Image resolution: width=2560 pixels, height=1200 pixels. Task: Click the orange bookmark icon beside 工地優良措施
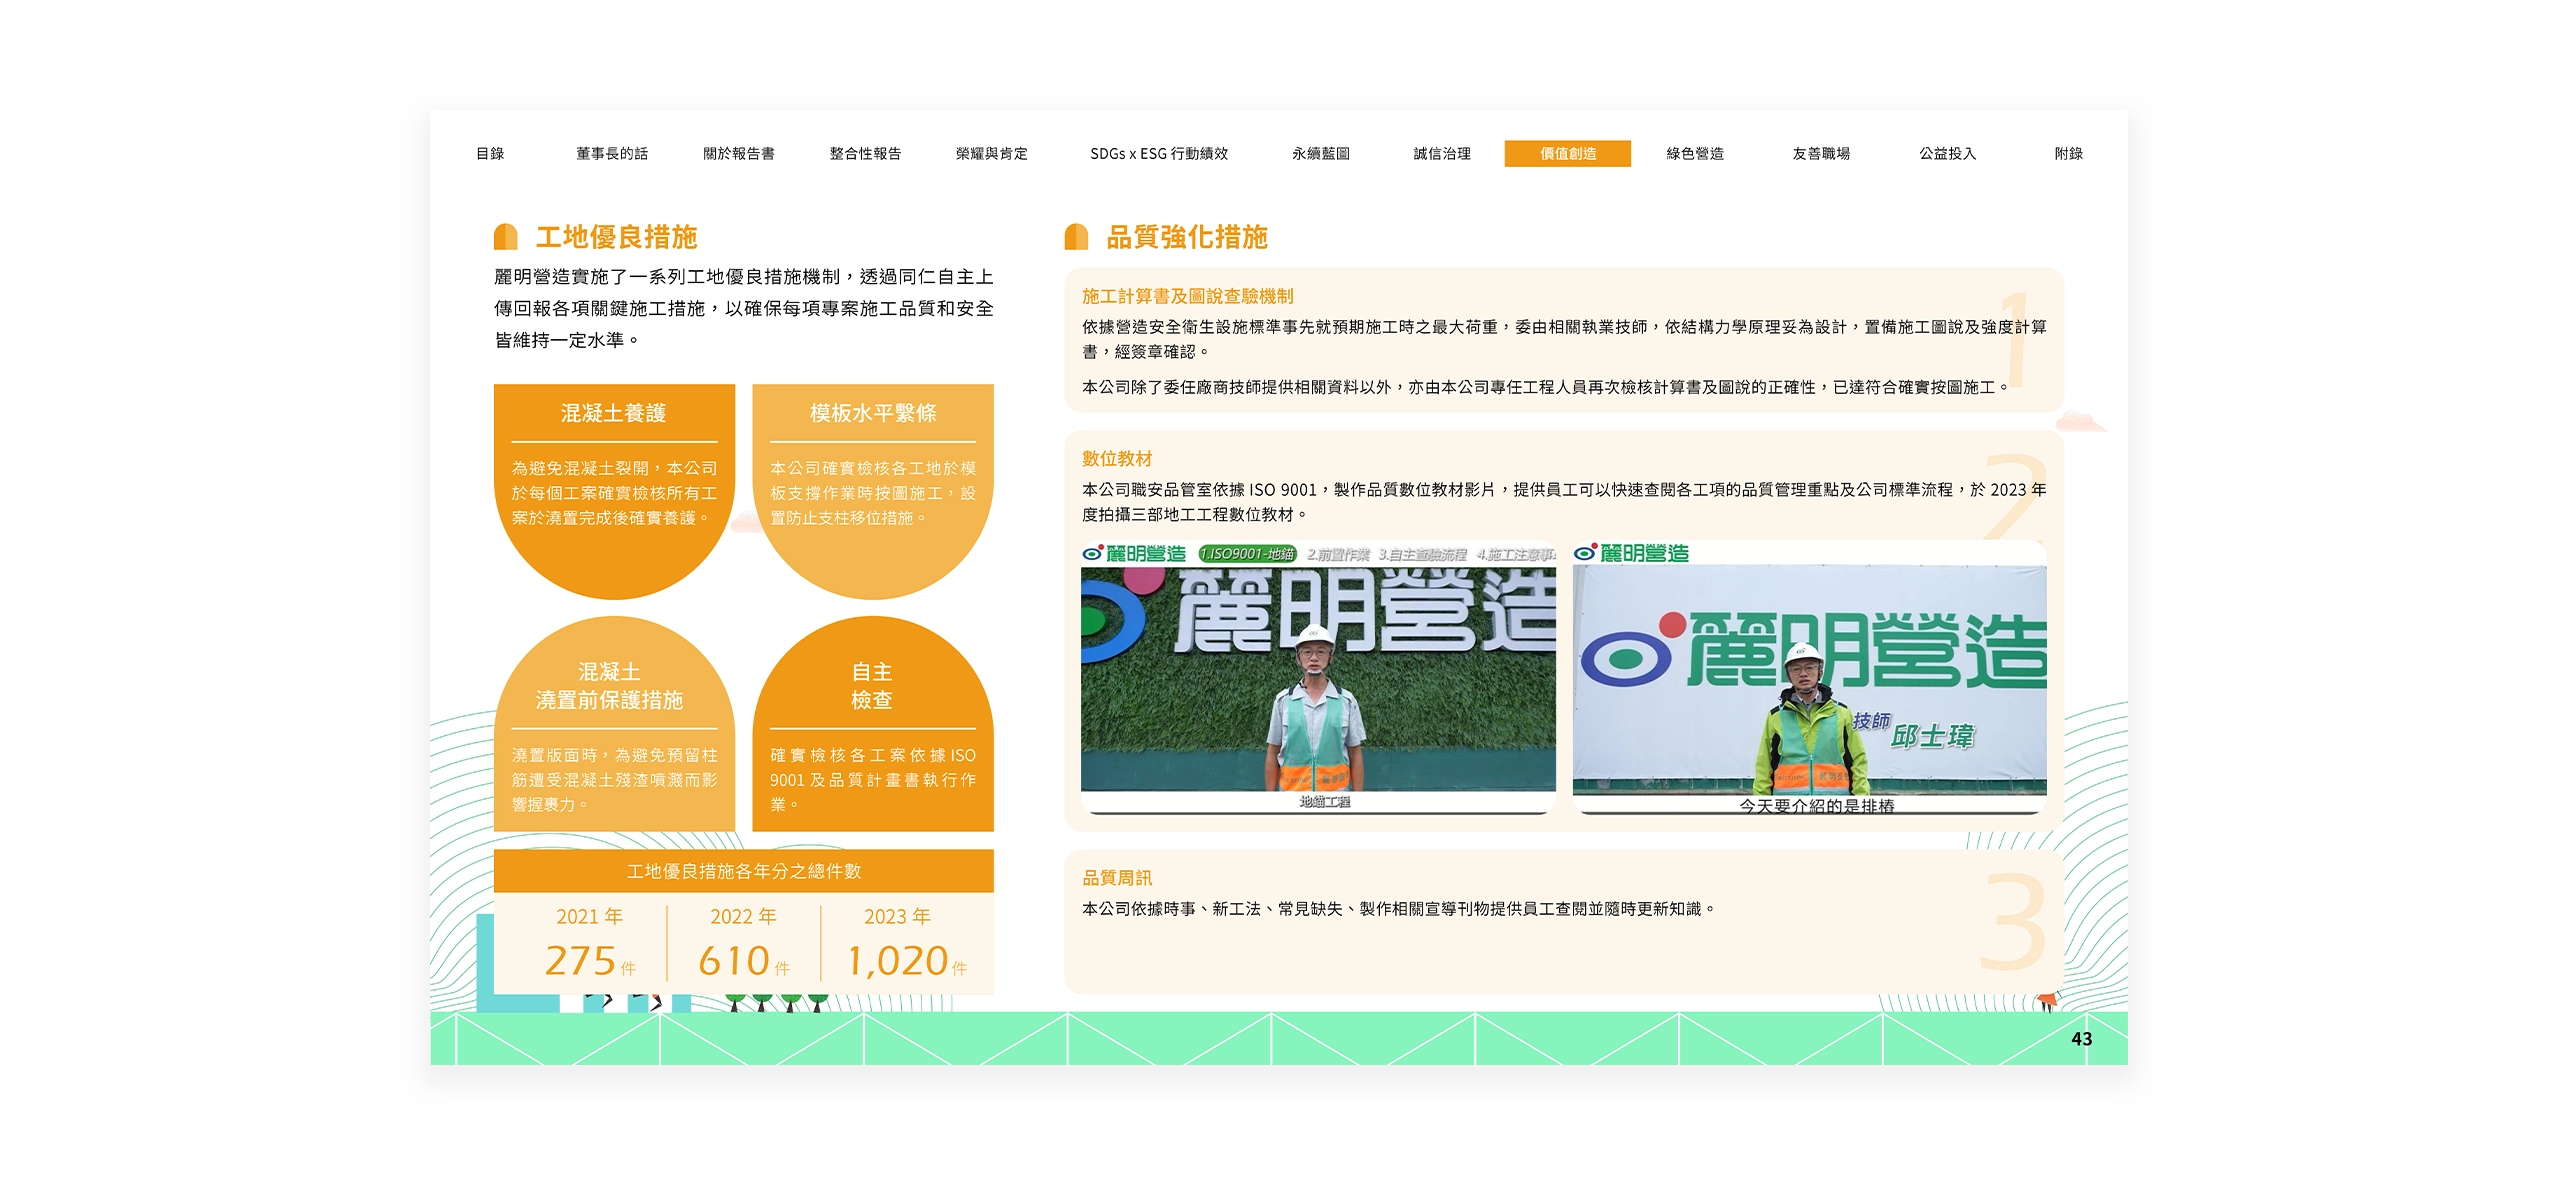505,238
